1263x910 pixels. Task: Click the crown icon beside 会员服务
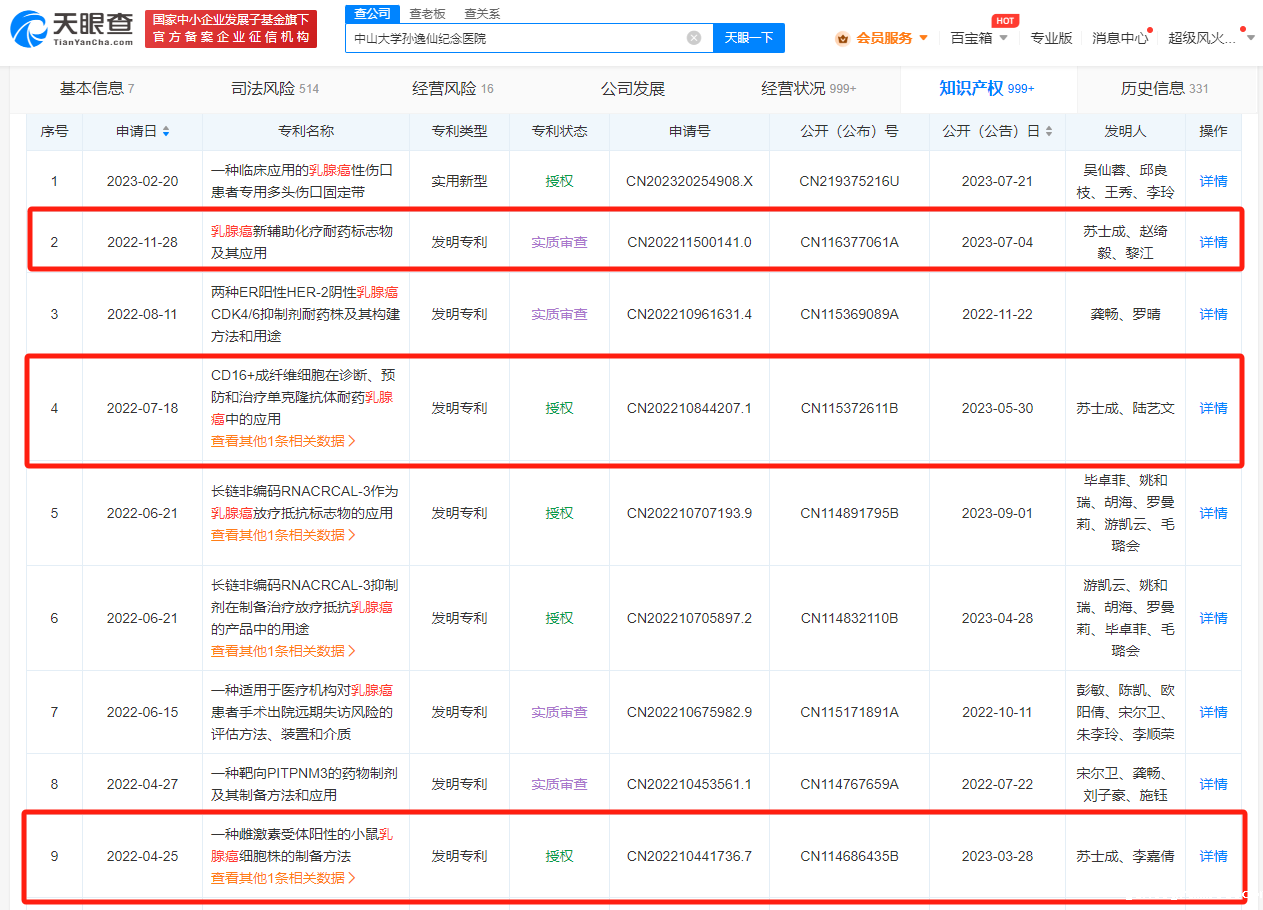click(842, 38)
